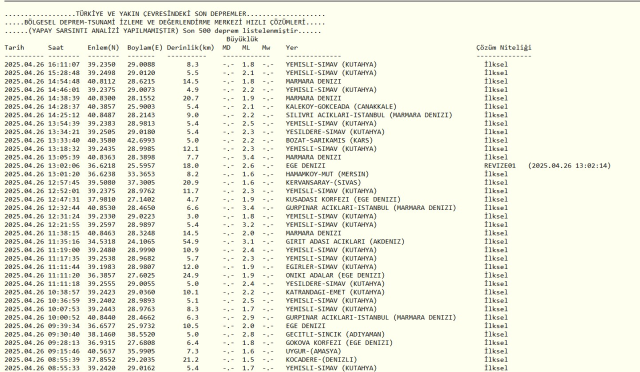Click the title line 'TÜRKİYE VE YAKIN ÇEVRESİNDEKİ SON DEPREMLER'

(161, 14)
